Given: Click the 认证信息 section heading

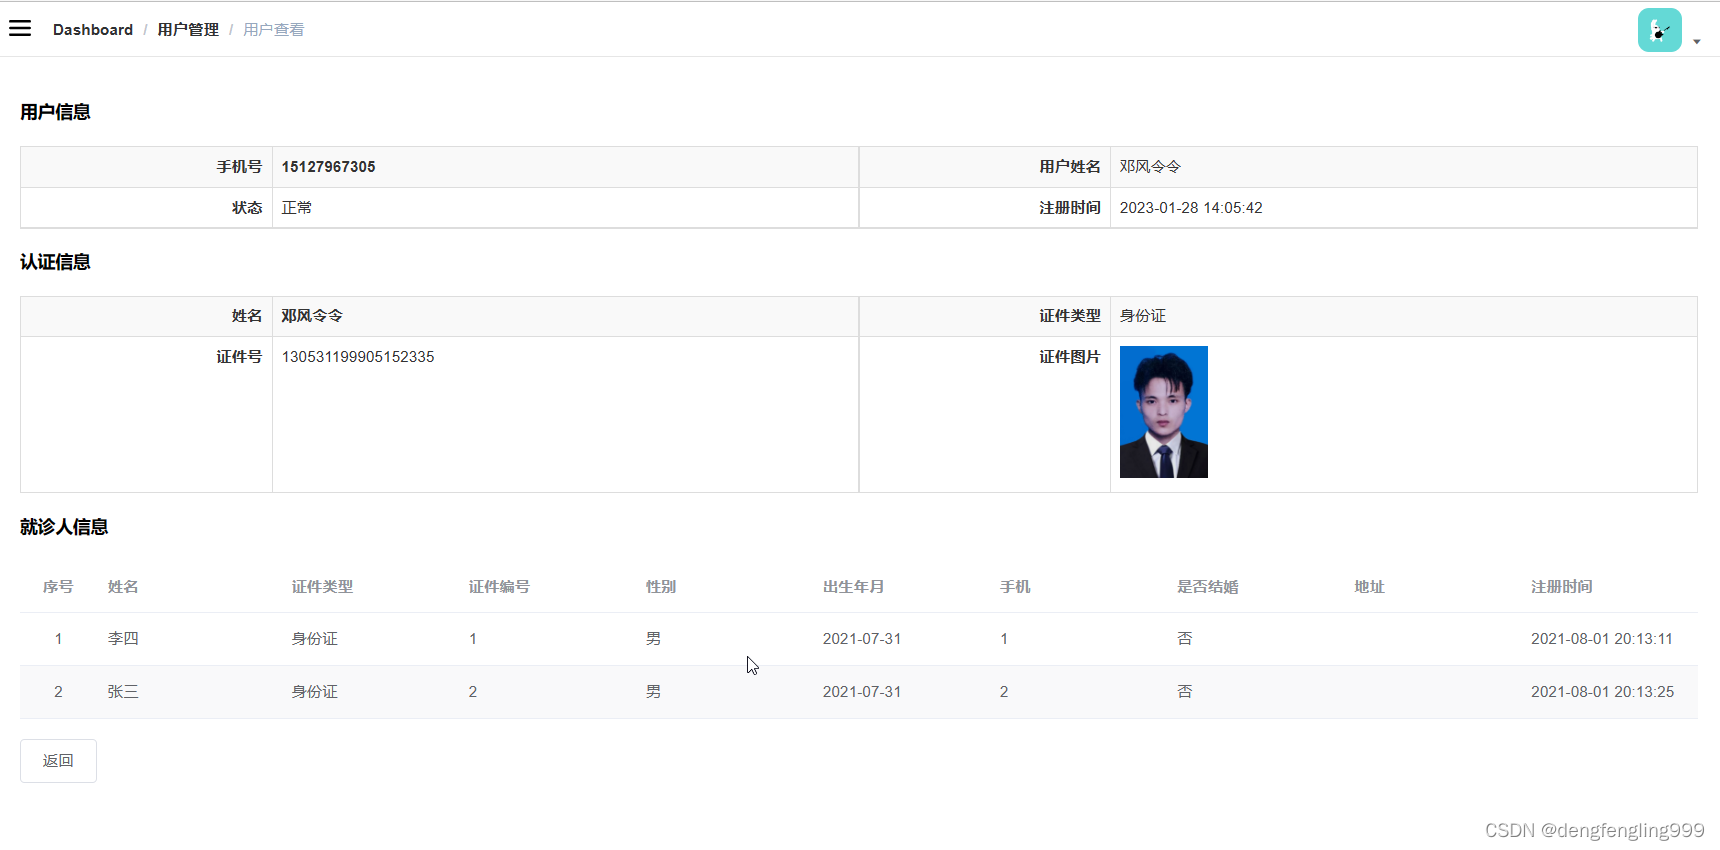Looking at the screenshot, I should click(55, 262).
